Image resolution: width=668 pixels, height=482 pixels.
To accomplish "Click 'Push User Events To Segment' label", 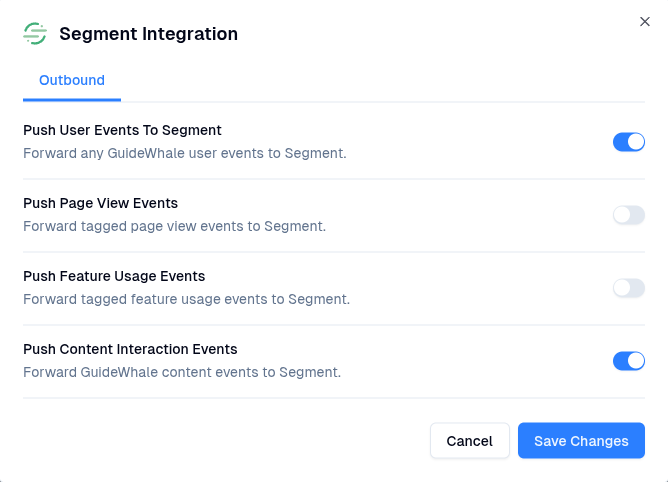I will [122, 130].
